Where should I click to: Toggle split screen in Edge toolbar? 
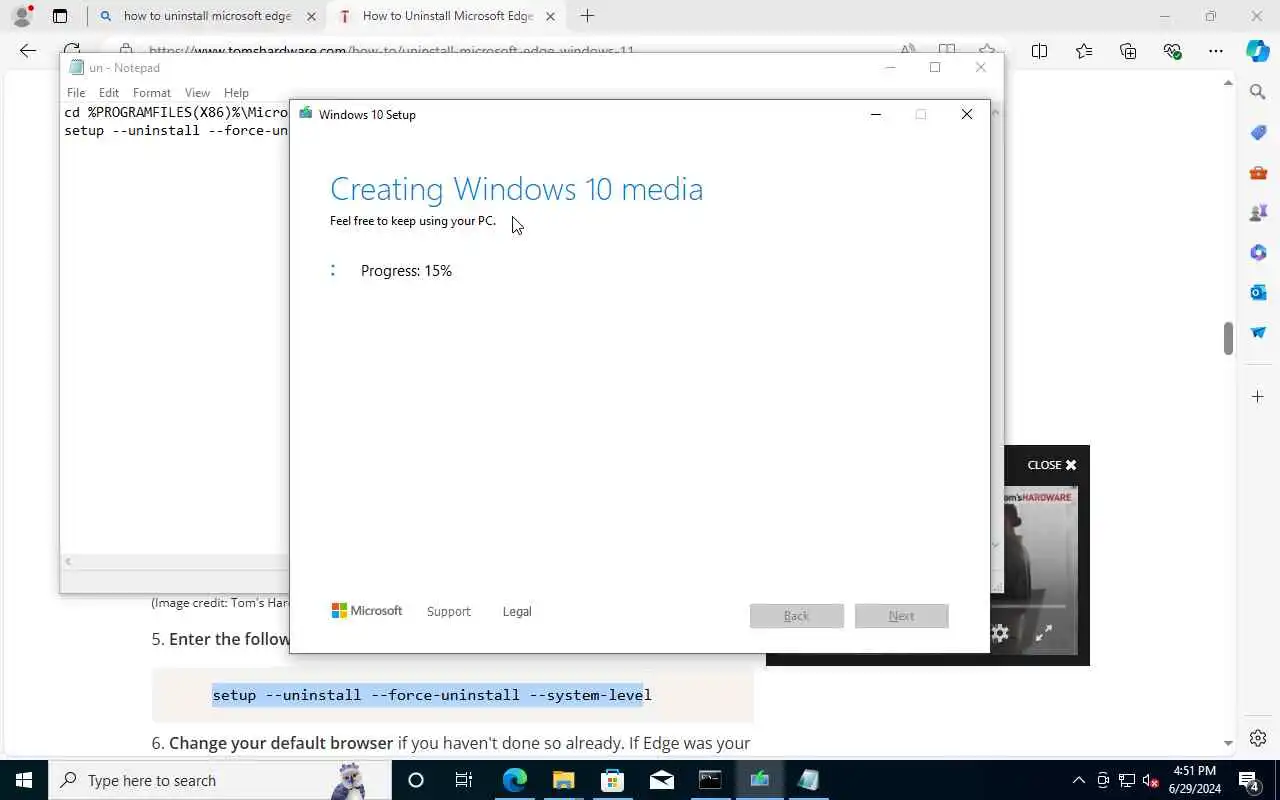(x=1039, y=51)
